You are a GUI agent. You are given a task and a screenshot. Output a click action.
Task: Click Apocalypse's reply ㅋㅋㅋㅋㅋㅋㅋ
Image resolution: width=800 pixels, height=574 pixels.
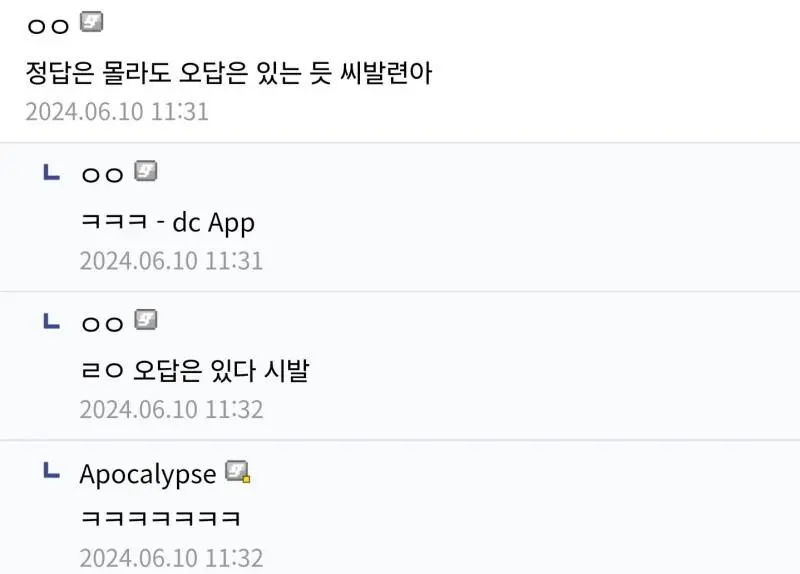point(160,518)
